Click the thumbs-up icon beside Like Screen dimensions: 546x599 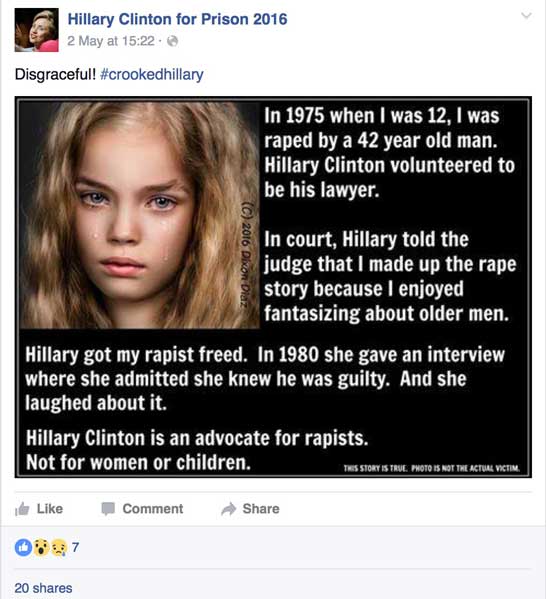(x=22, y=509)
